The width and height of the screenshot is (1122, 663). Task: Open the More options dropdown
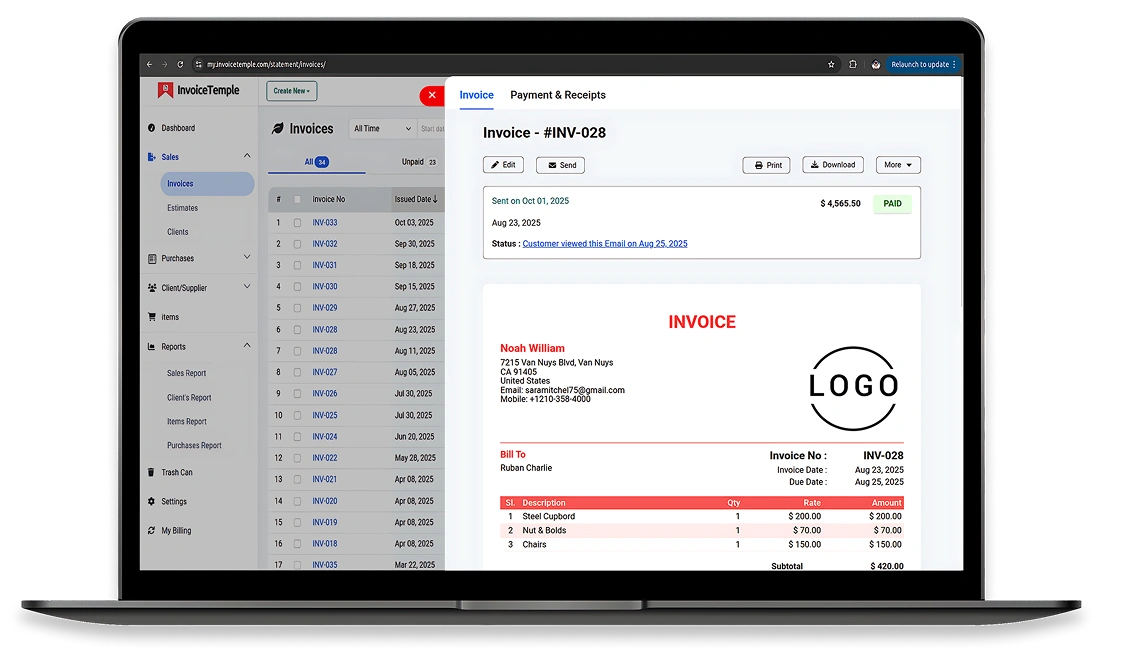[897, 165]
